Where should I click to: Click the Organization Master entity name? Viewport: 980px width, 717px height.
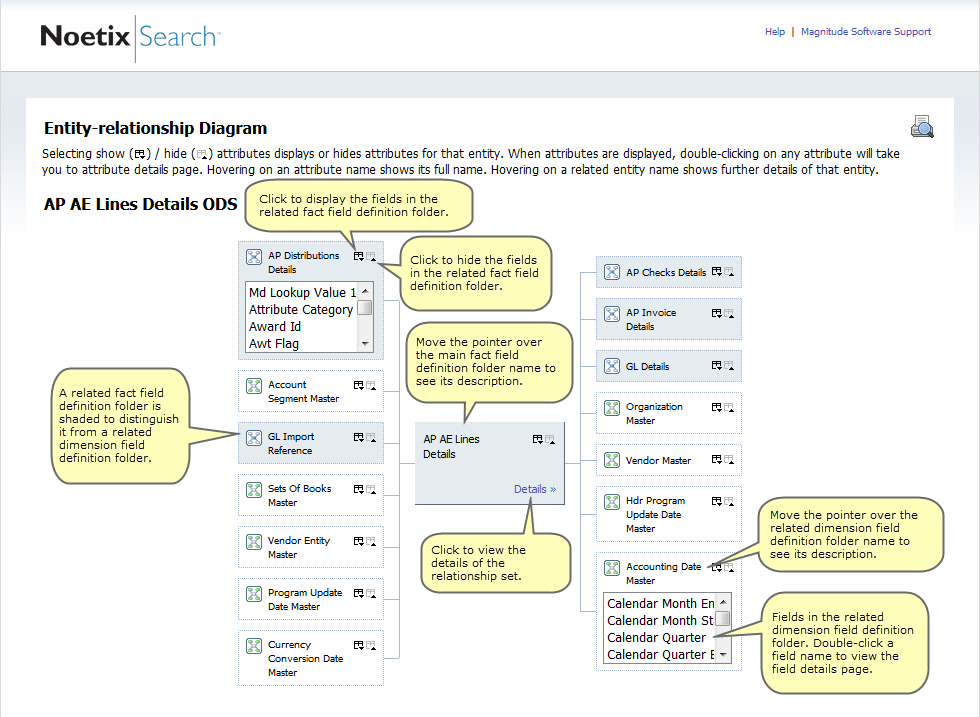point(654,413)
